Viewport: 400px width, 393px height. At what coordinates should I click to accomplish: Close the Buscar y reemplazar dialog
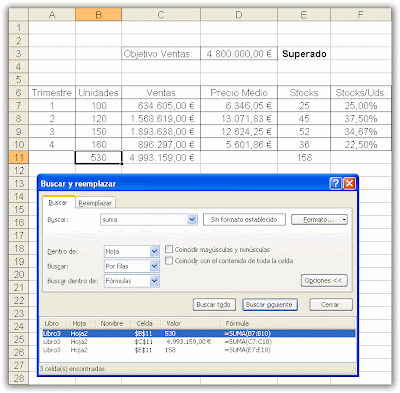coord(349,183)
